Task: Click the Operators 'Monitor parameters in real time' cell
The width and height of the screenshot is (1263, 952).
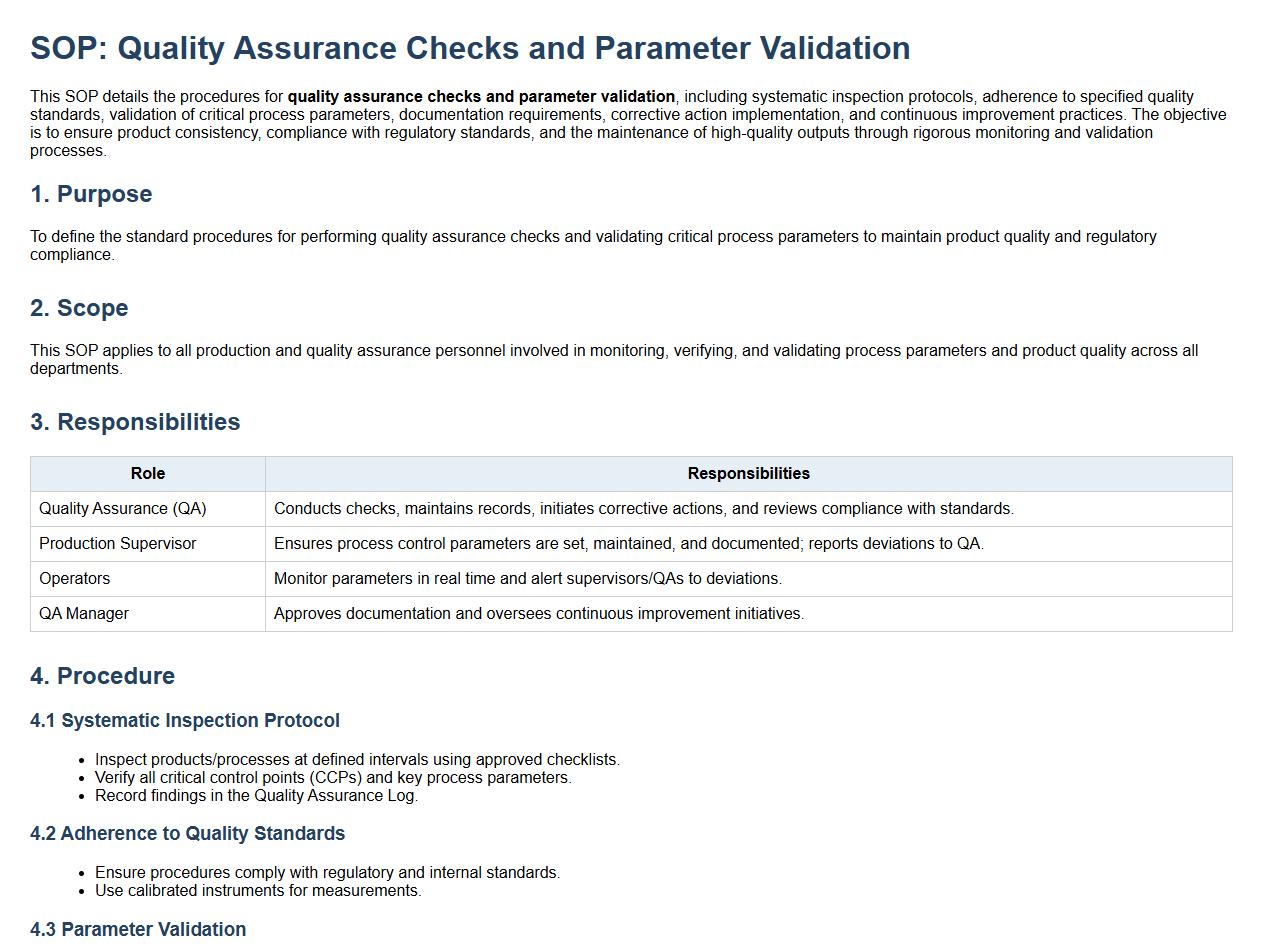Action: [x=528, y=579]
